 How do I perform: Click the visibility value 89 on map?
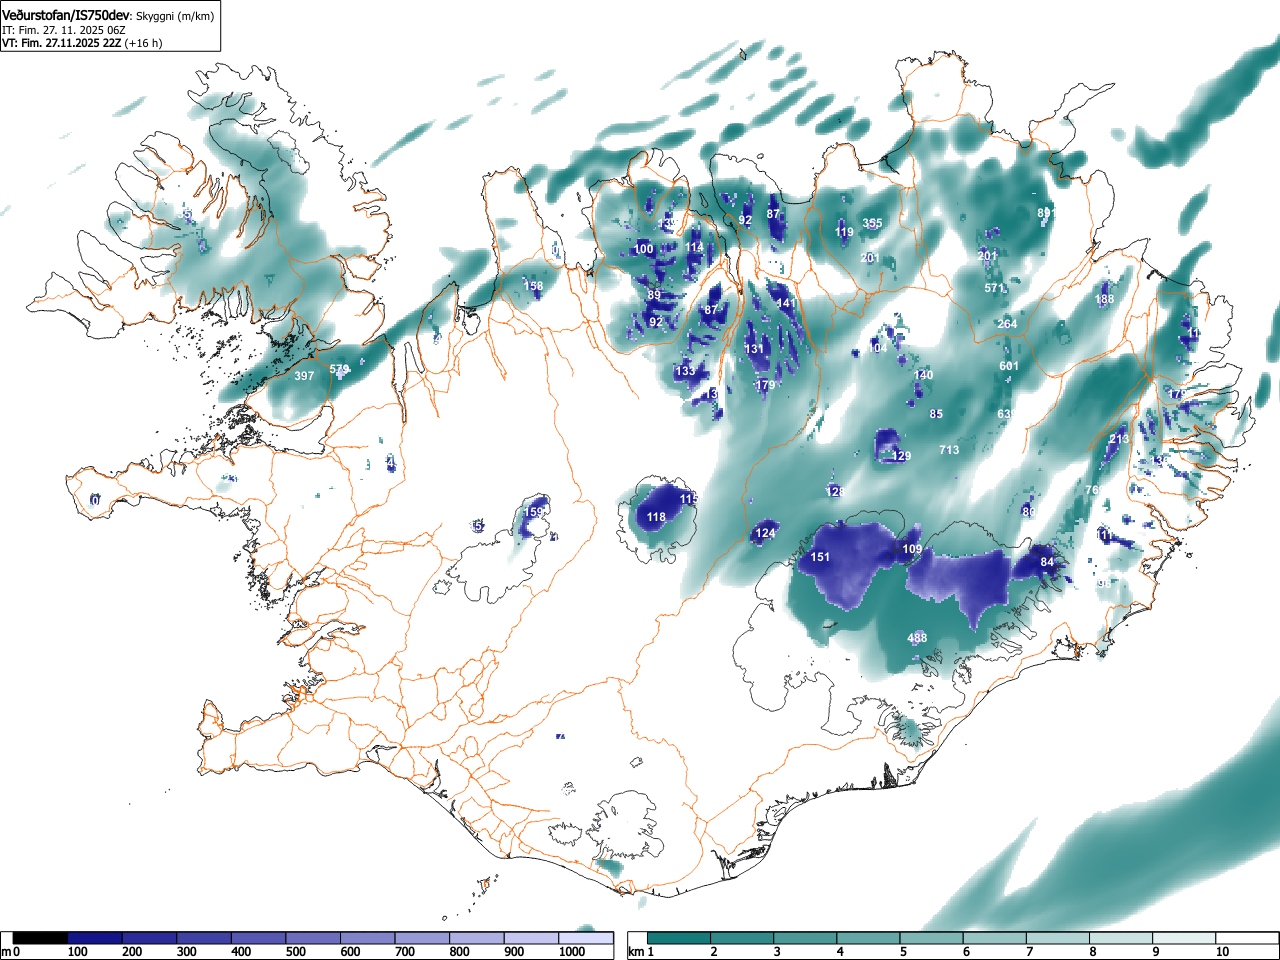coord(654,295)
